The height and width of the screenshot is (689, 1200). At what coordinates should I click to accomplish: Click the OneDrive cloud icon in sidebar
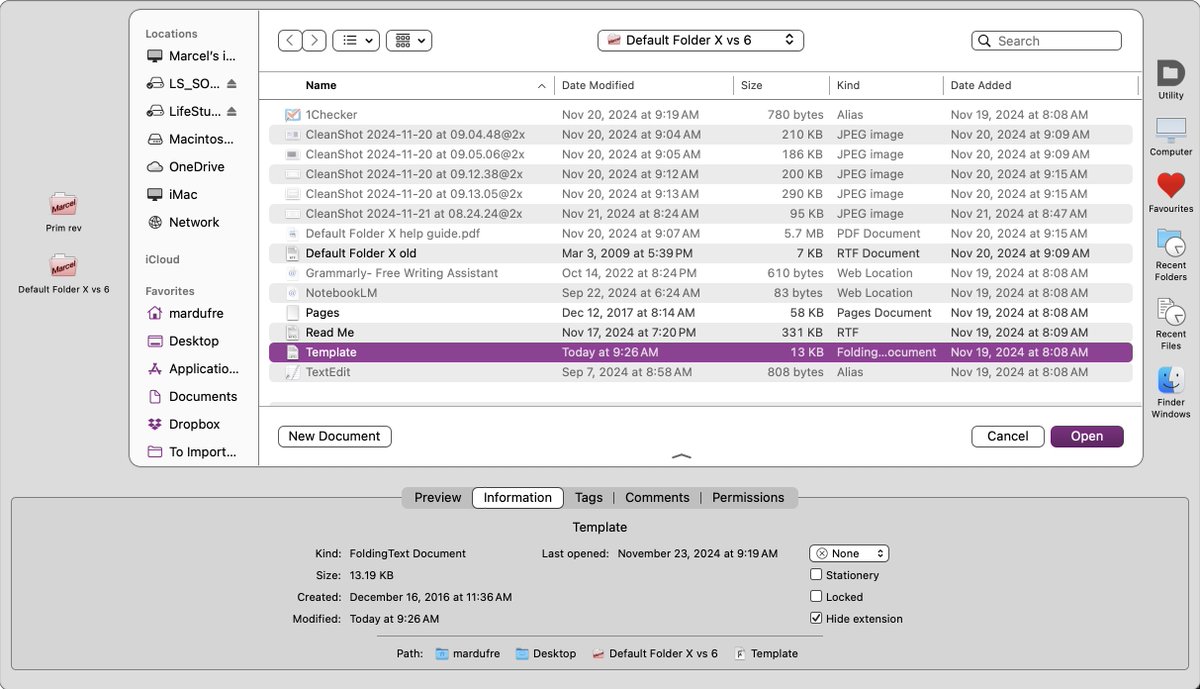[155, 167]
